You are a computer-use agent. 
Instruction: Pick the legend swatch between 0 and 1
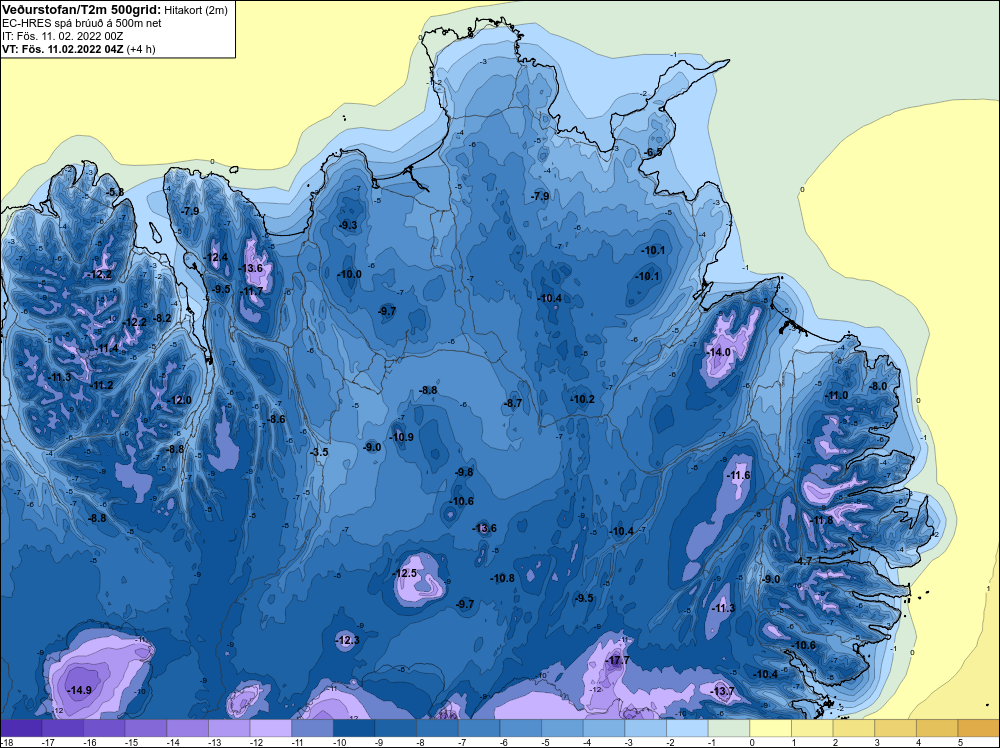770,728
